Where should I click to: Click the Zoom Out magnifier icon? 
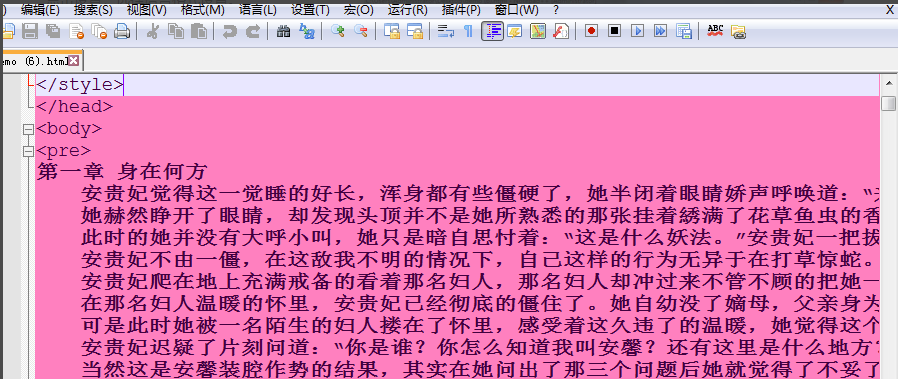(x=360, y=31)
